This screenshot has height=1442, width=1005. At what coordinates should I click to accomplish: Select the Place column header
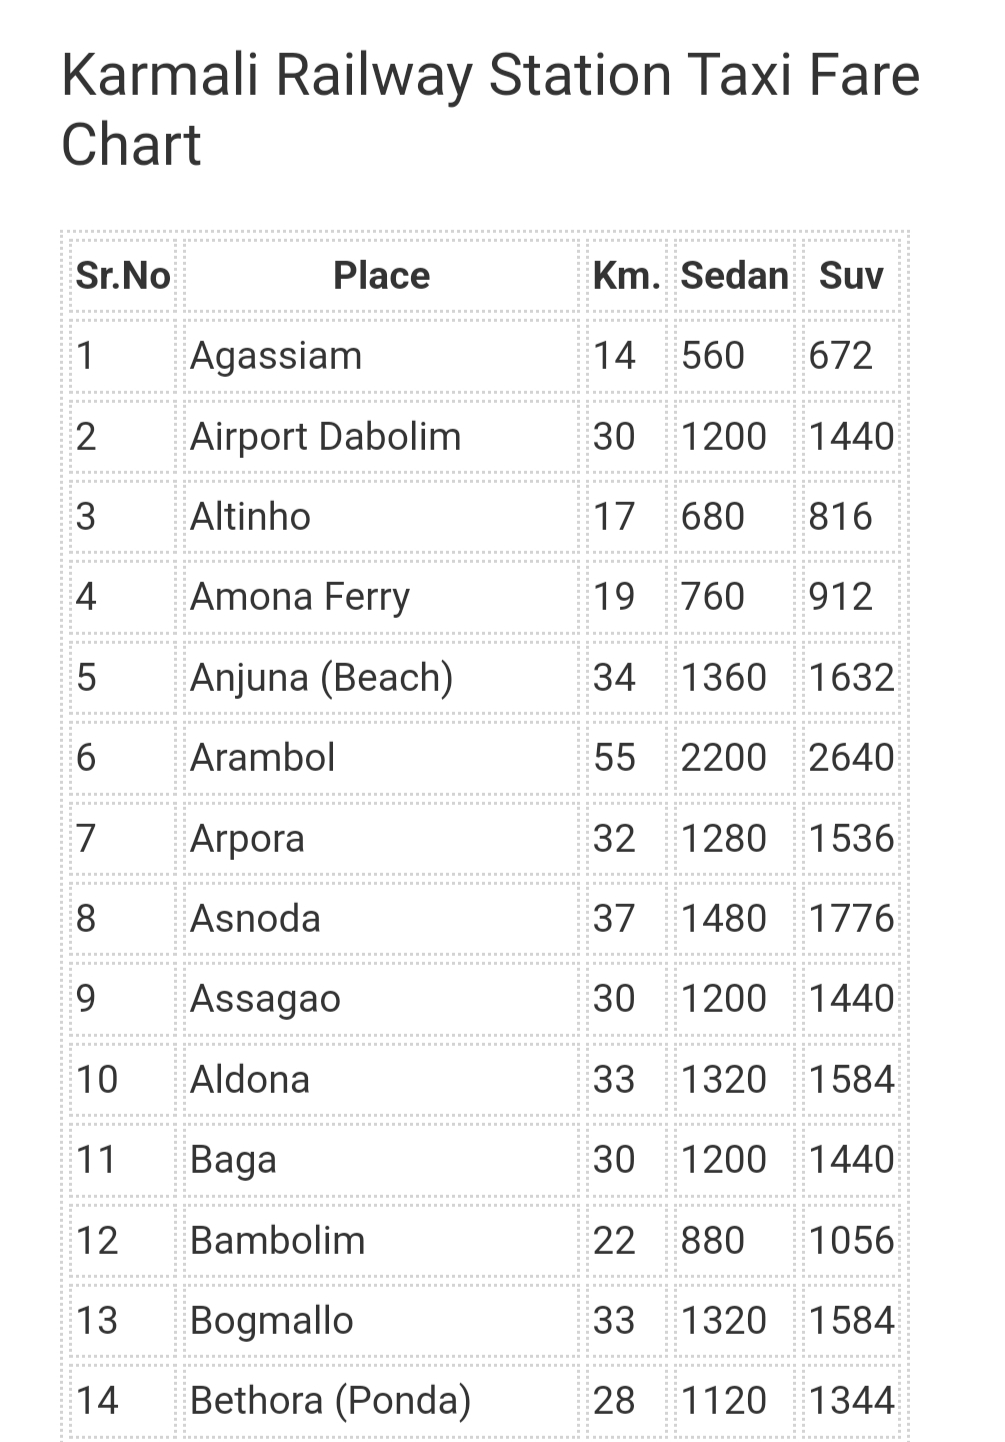point(381,276)
